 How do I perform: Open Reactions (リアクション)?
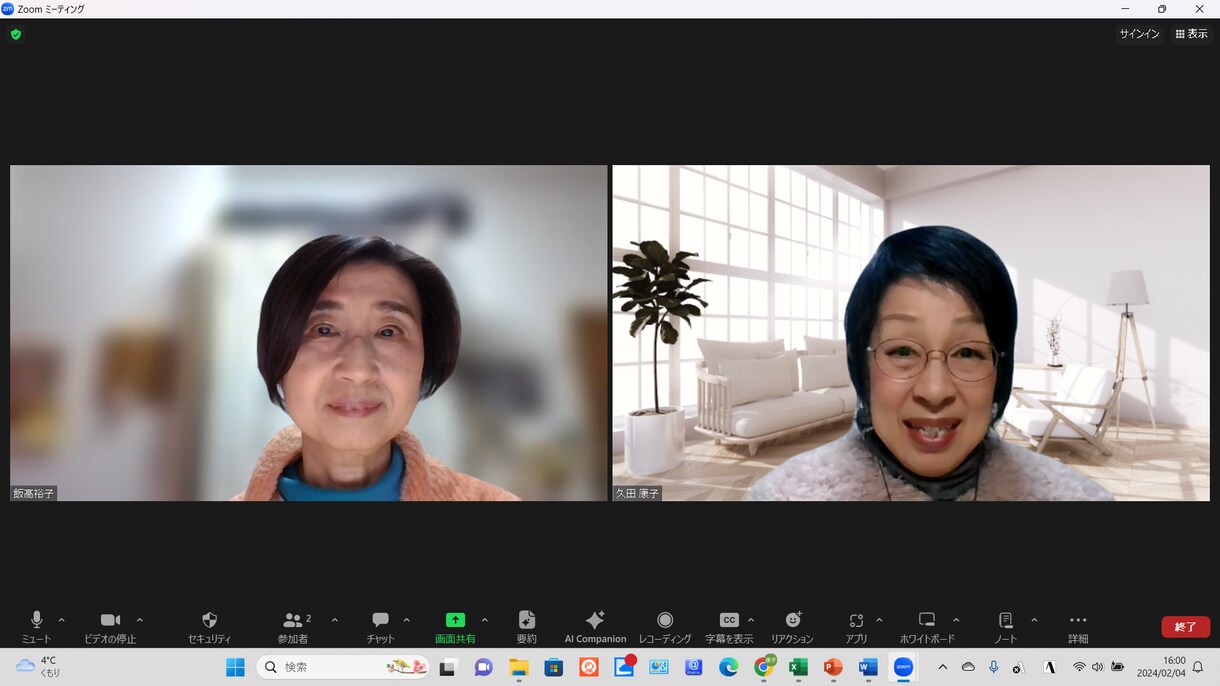tap(792, 627)
